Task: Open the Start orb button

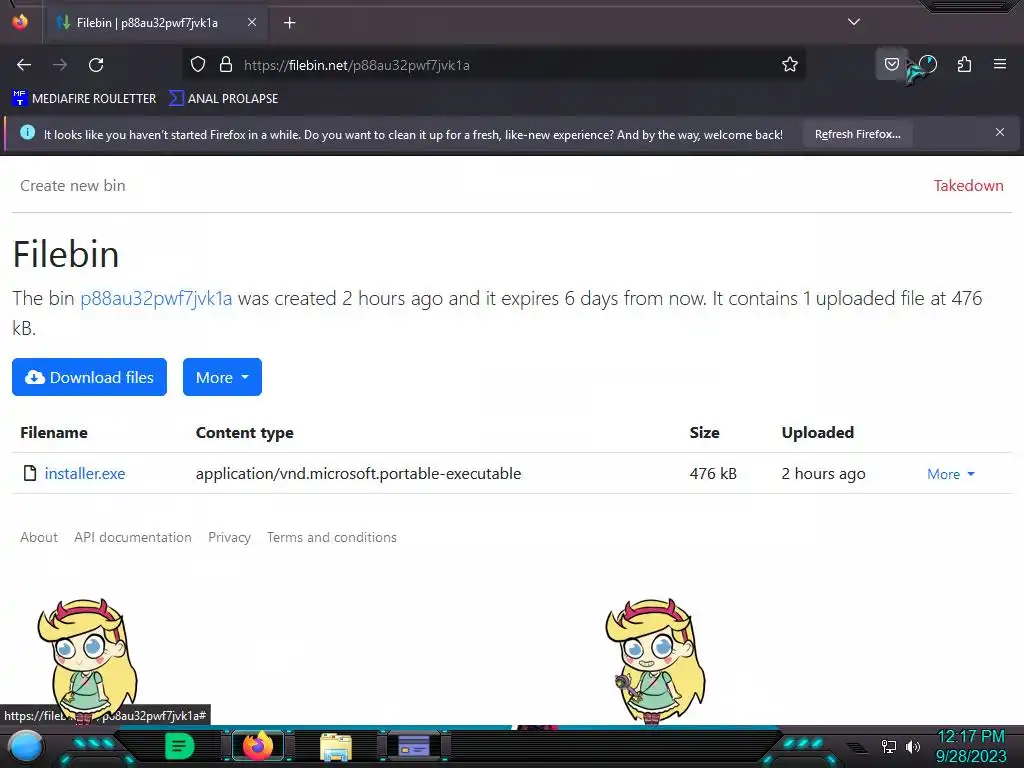Action: 26,747
